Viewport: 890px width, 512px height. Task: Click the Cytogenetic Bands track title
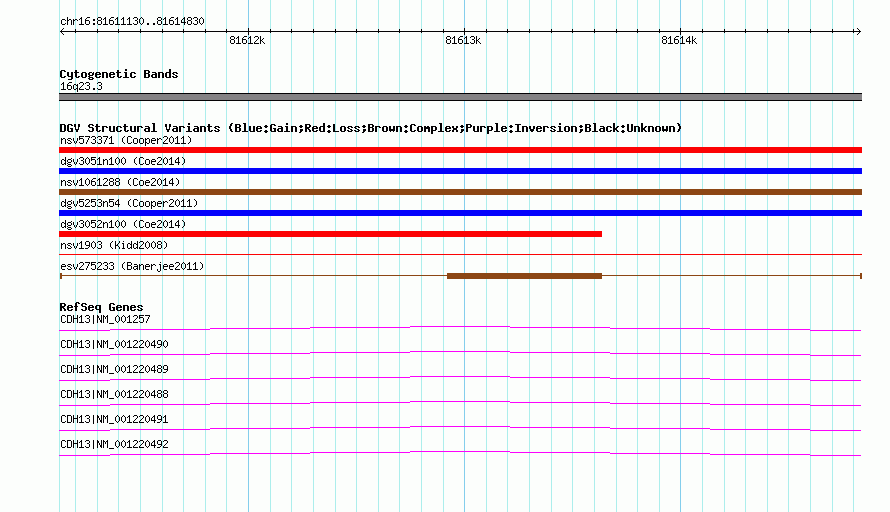click(x=119, y=74)
